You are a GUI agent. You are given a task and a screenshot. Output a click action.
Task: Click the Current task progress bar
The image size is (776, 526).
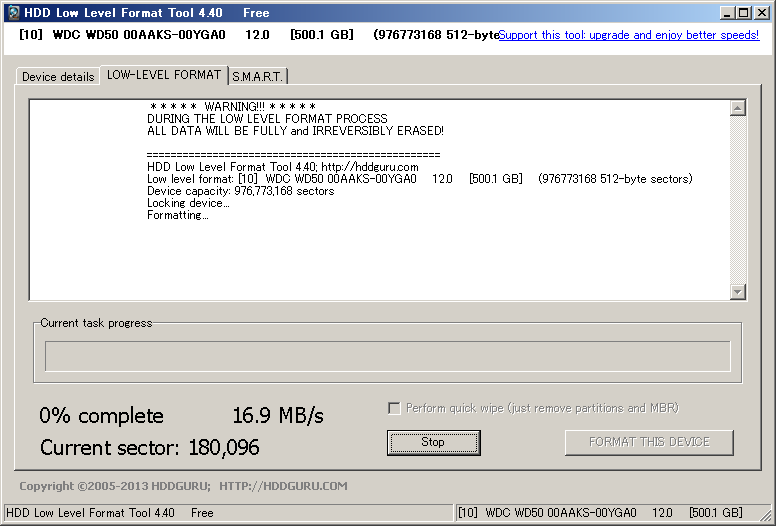(388, 356)
